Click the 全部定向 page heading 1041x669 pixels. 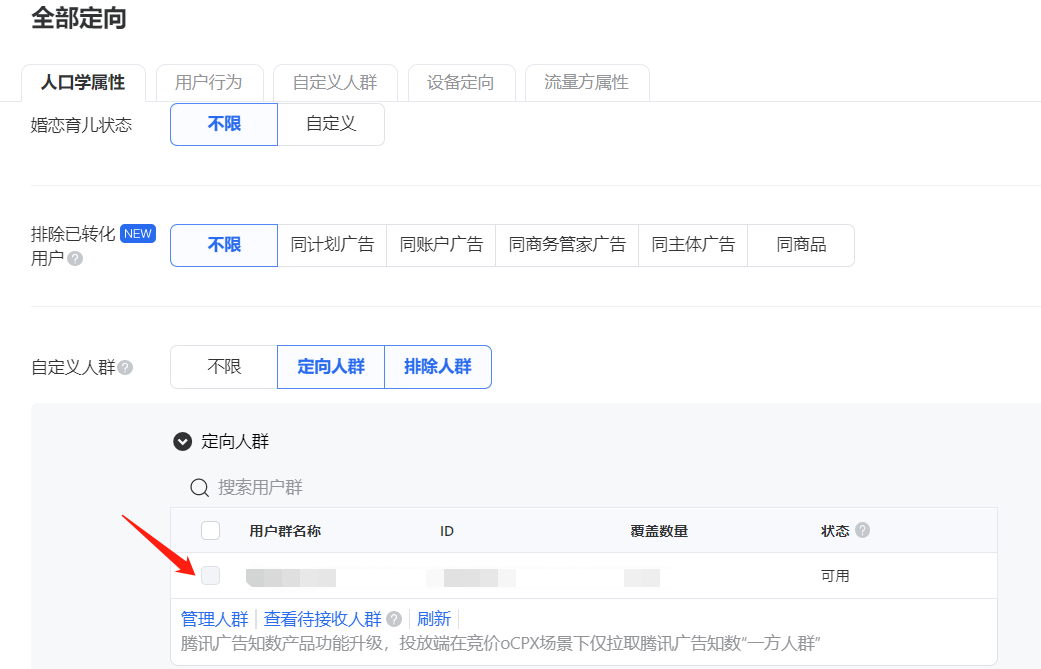(x=79, y=18)
